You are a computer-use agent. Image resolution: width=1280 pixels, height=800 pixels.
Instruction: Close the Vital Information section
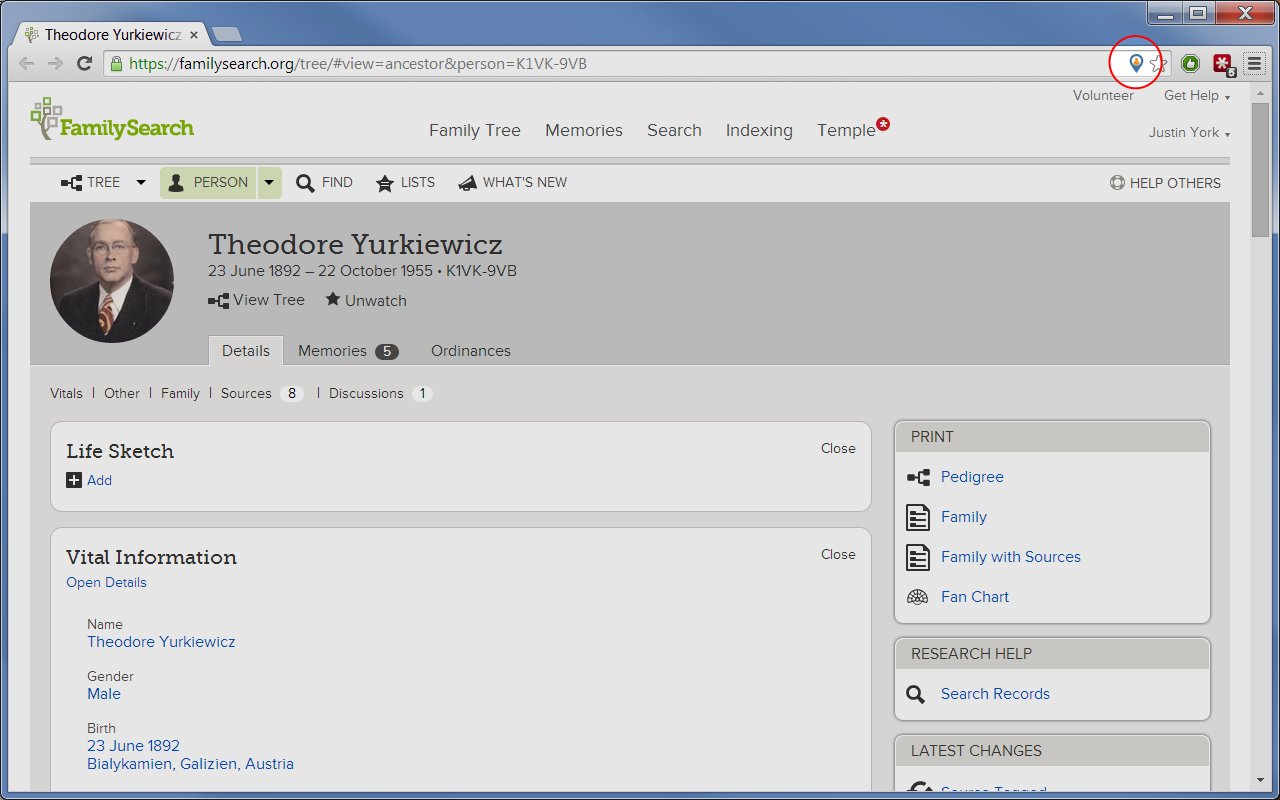click(838, 554)
